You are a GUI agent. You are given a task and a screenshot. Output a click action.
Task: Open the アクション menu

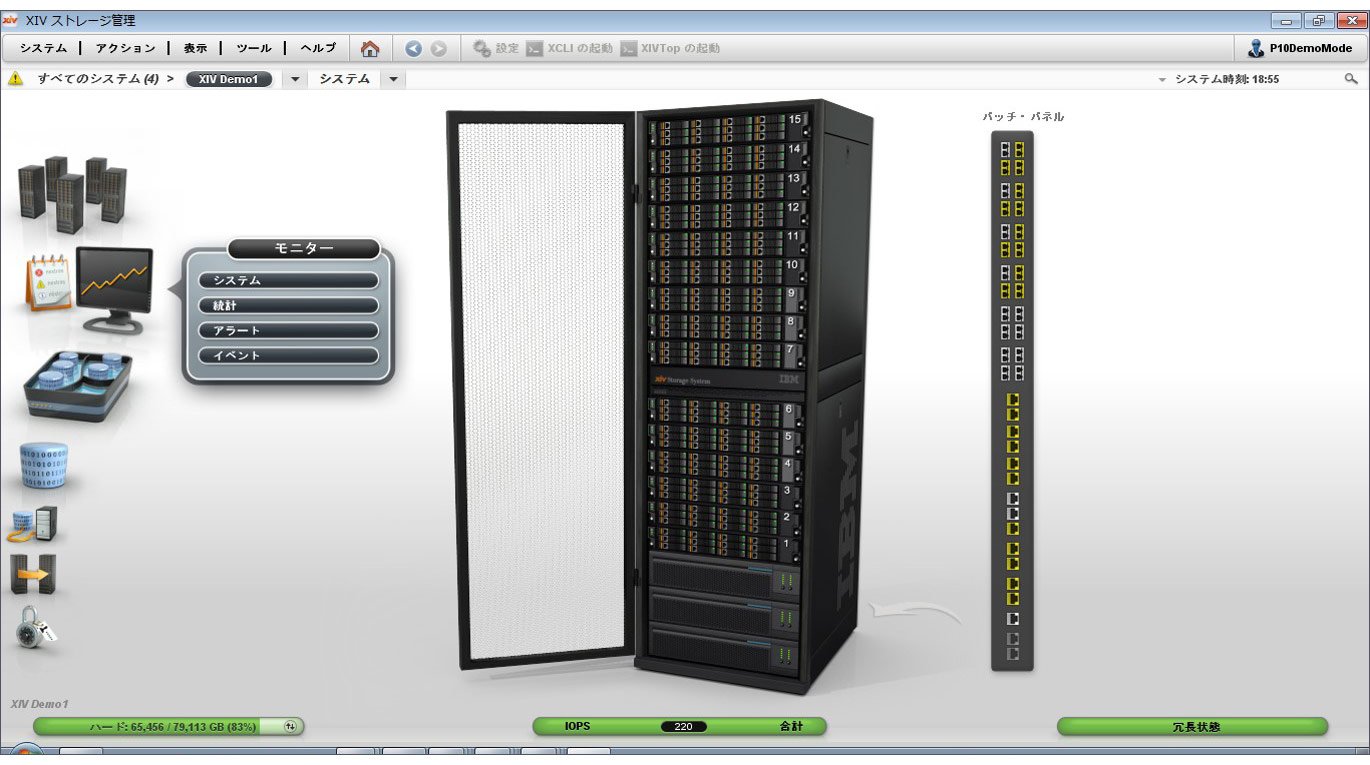(x=125, y=48)
